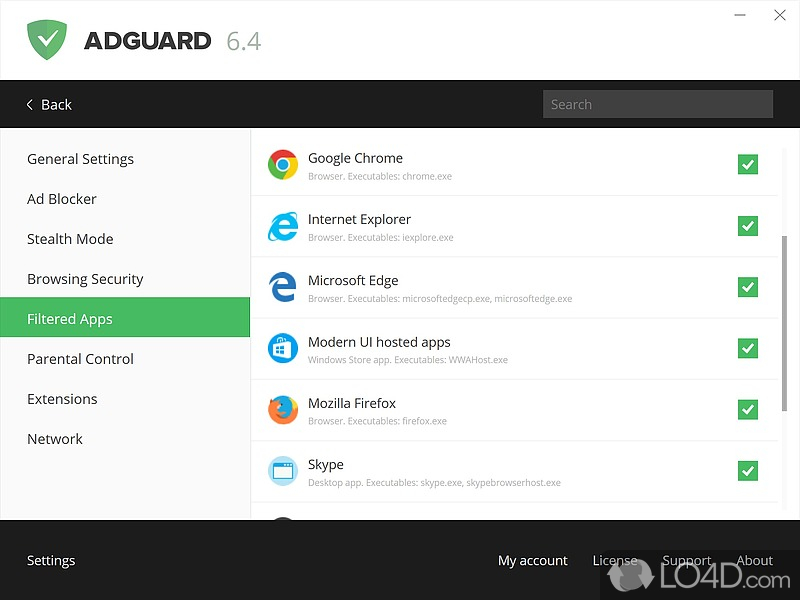This screenshot has height=600, width=800.
Task: Open the Network settings section
Action: point(125,439)
